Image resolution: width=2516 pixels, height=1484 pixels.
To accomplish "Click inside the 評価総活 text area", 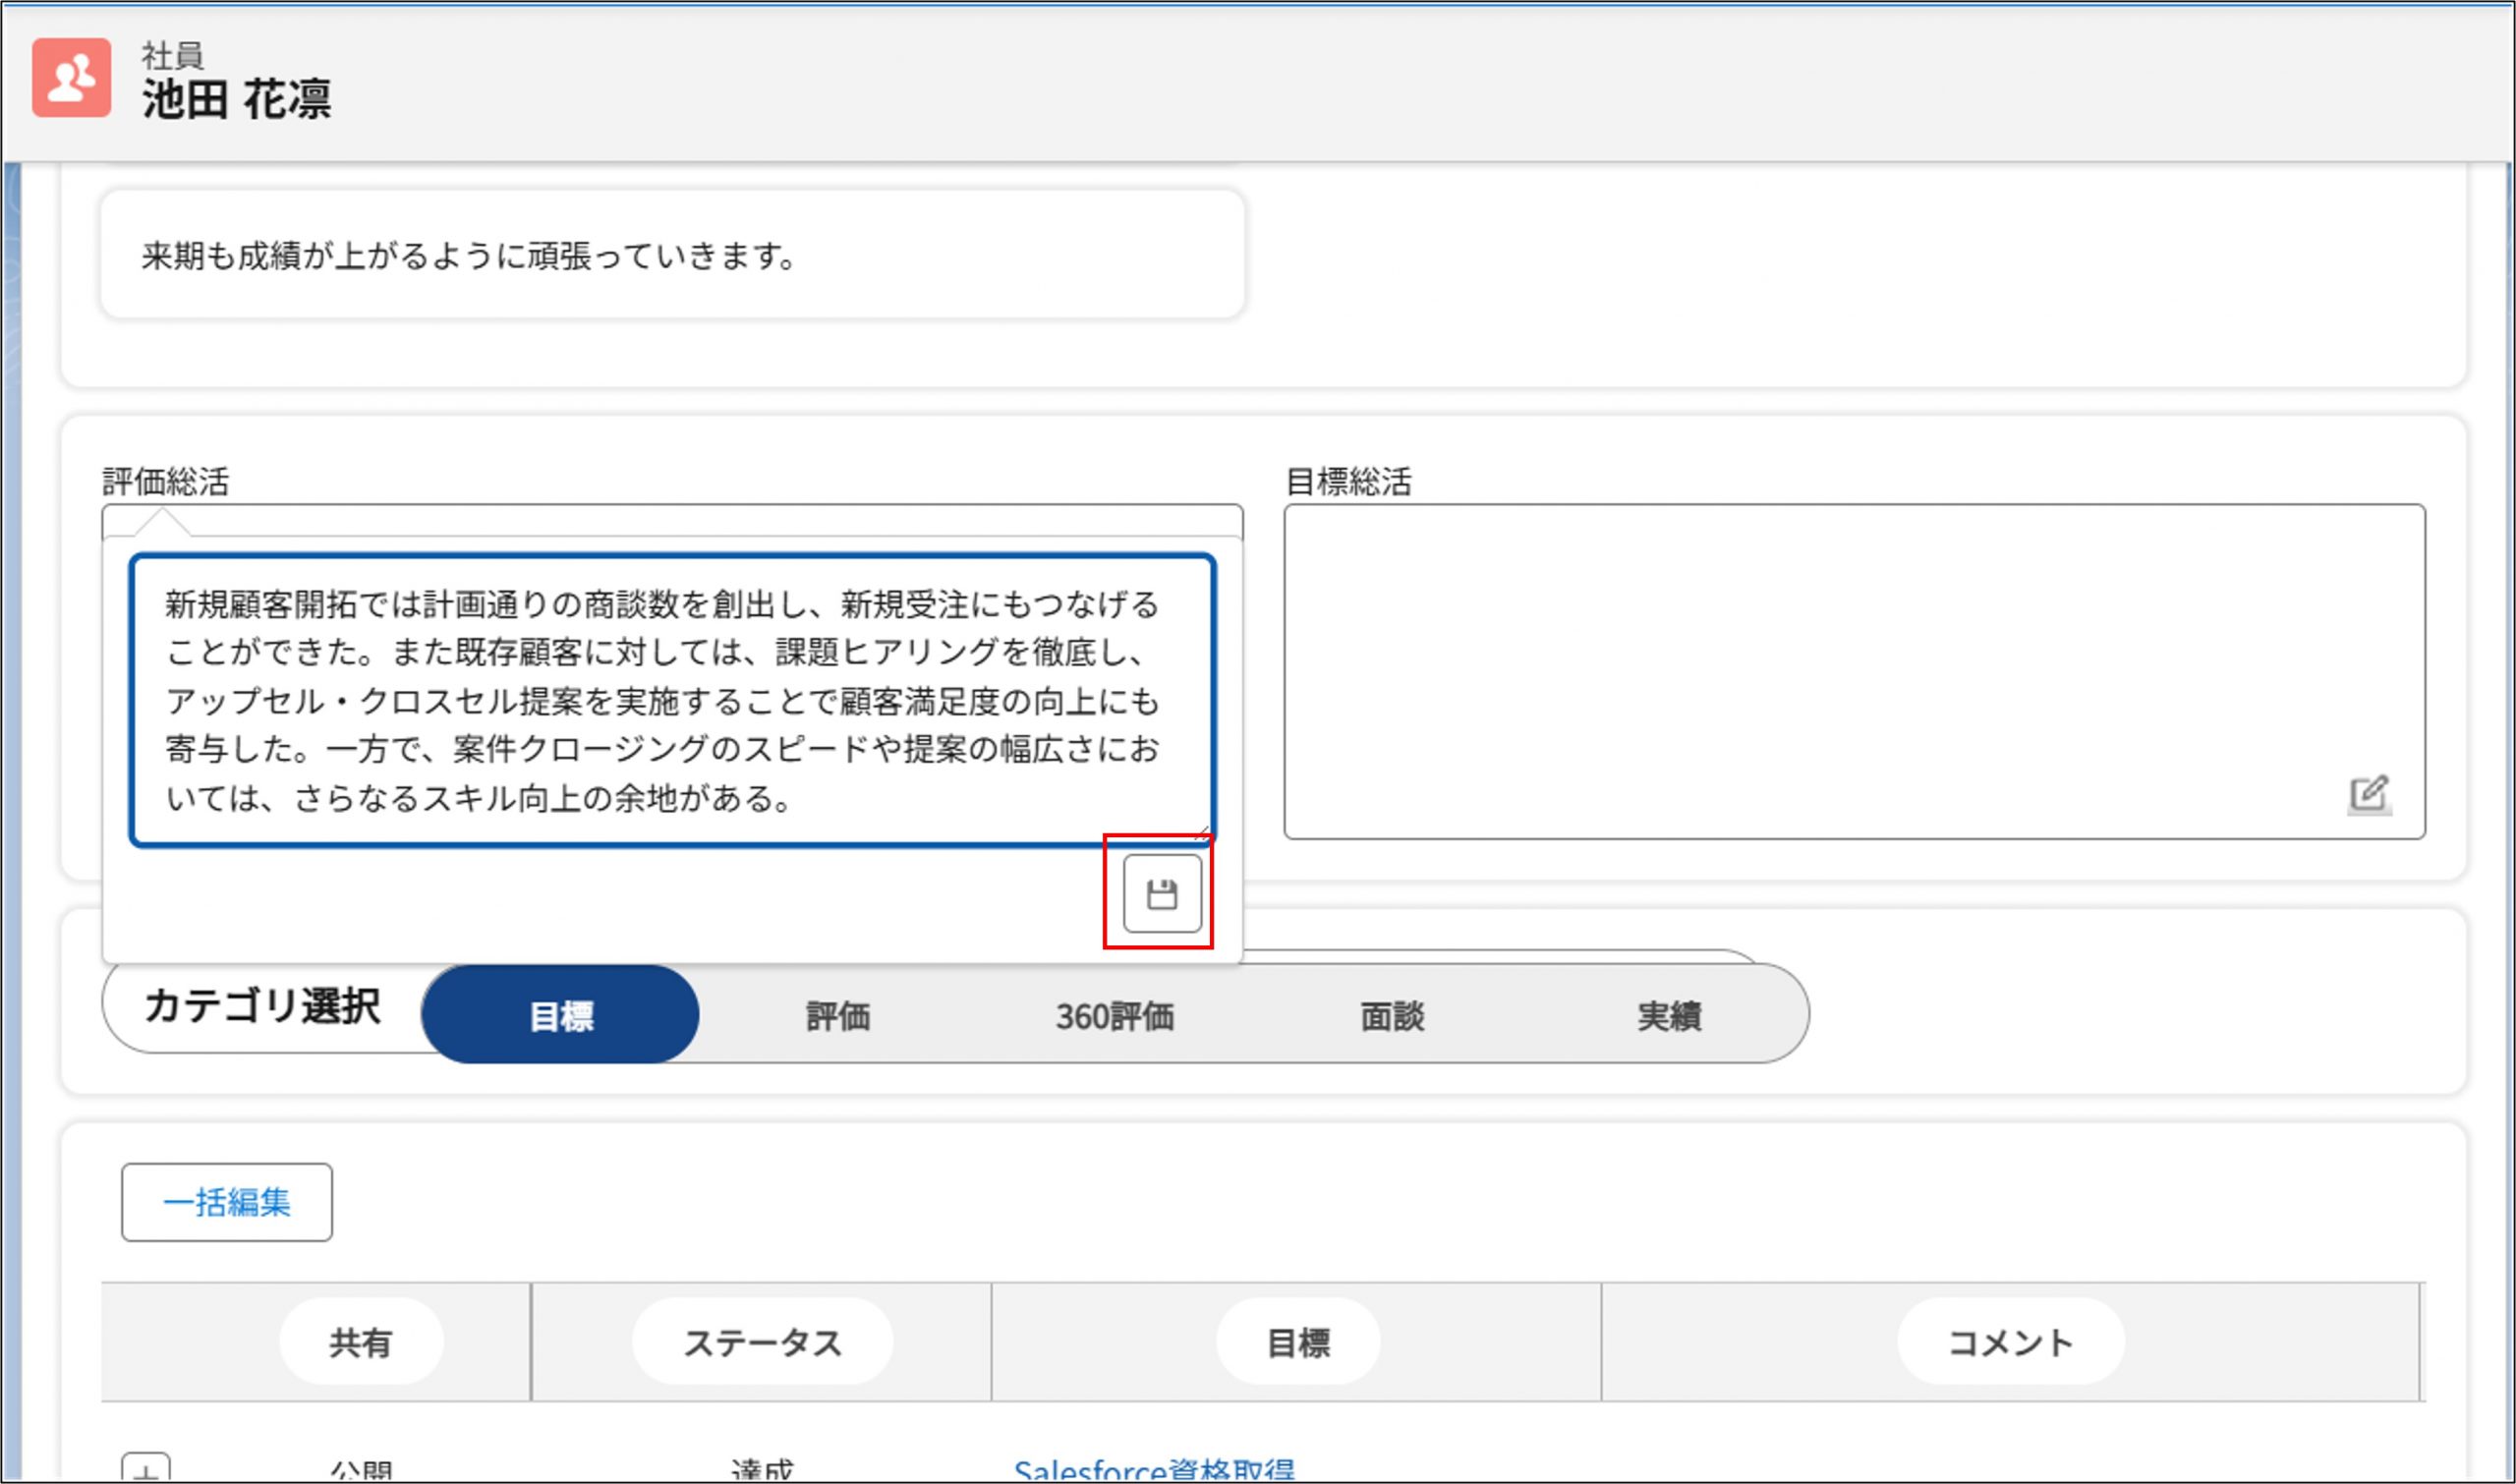I will [x=672, y=700].
